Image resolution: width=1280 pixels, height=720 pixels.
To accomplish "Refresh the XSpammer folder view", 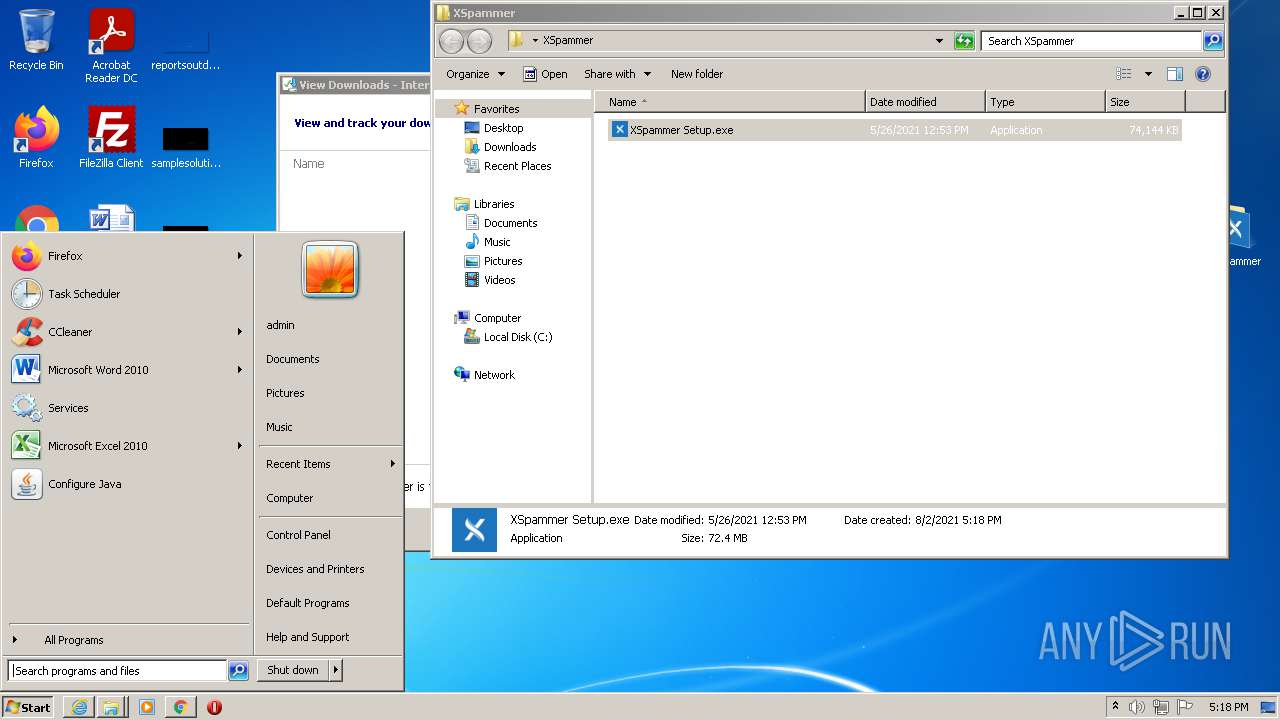I will point(964,41).
